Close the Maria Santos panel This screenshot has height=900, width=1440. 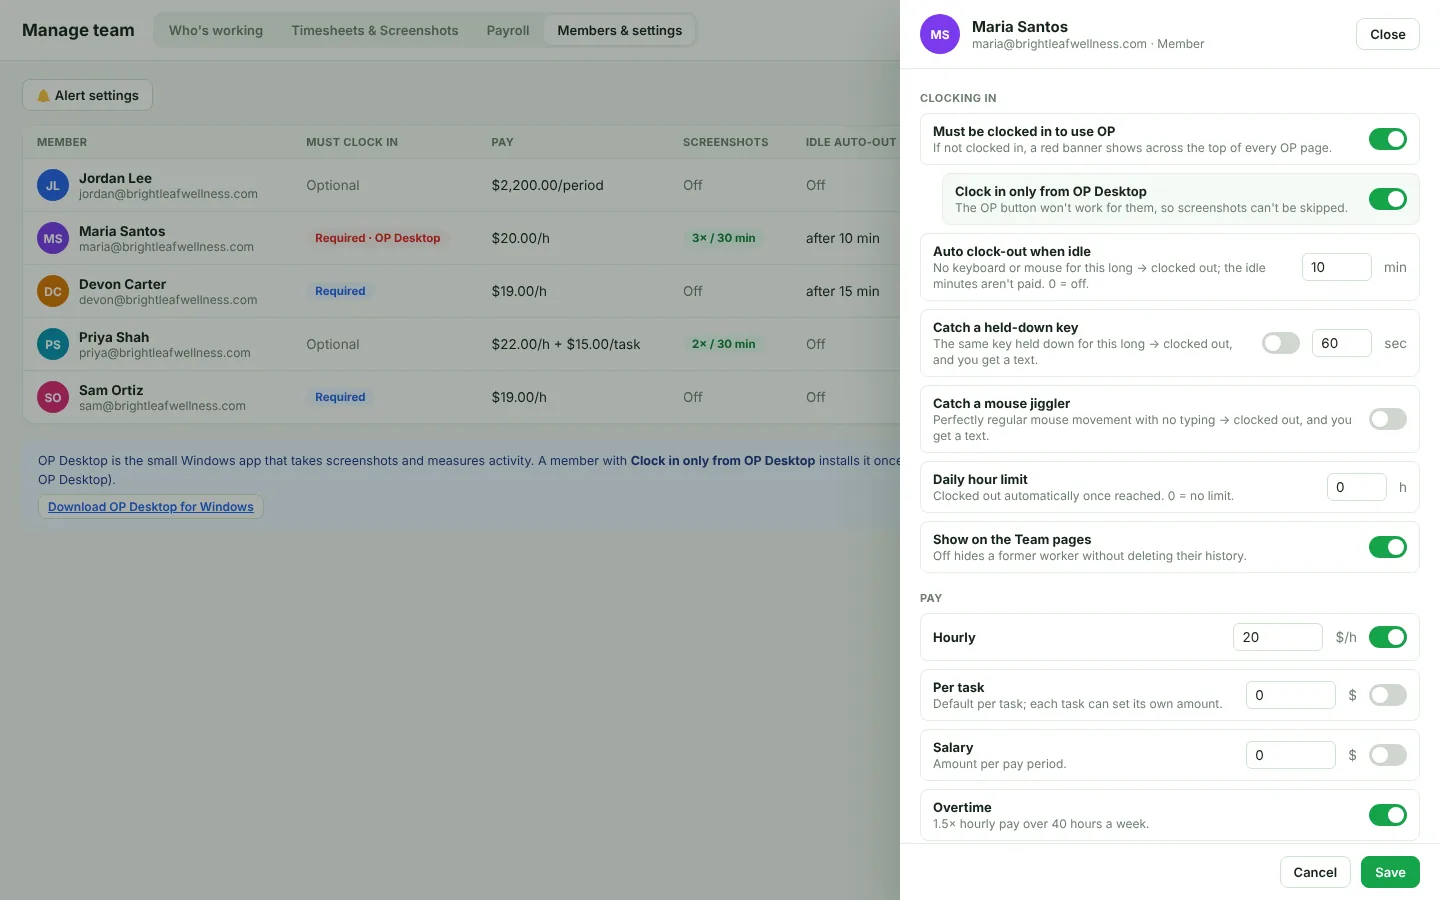(x=1388, y=34)
